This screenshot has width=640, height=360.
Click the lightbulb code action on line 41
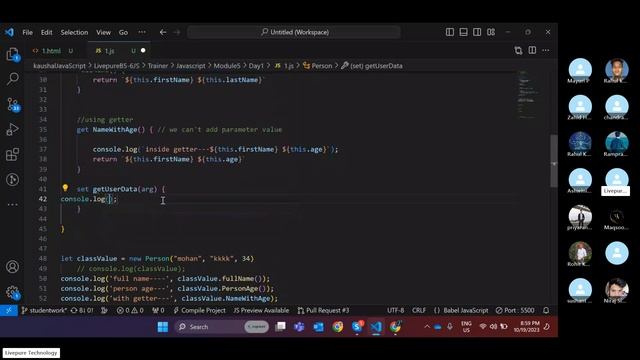click(x=65, y=188)
